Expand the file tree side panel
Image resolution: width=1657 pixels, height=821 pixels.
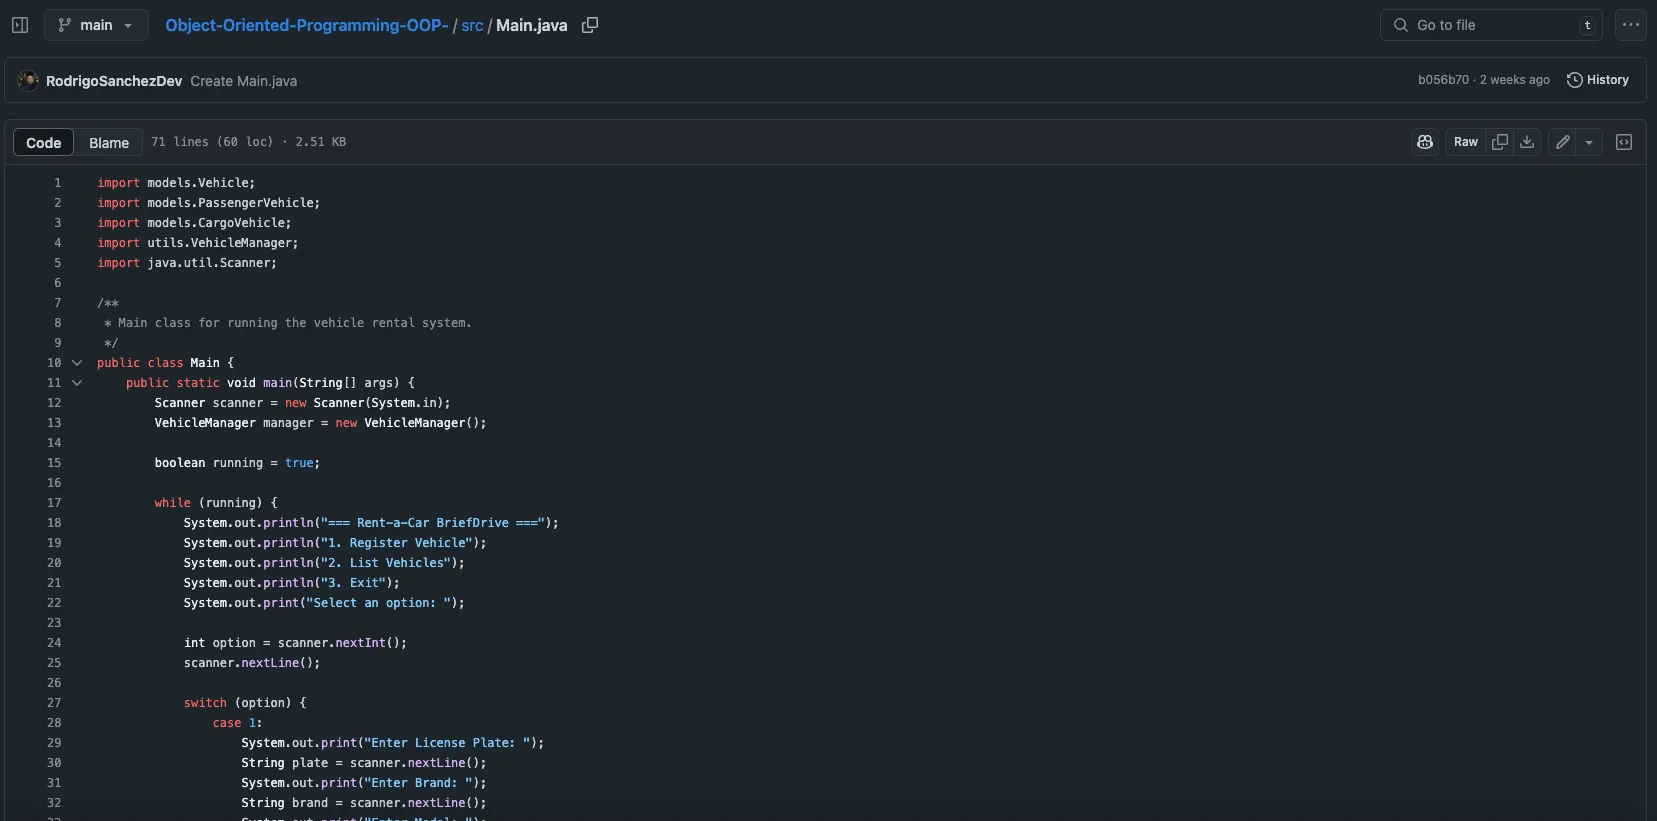coord(20,25)
